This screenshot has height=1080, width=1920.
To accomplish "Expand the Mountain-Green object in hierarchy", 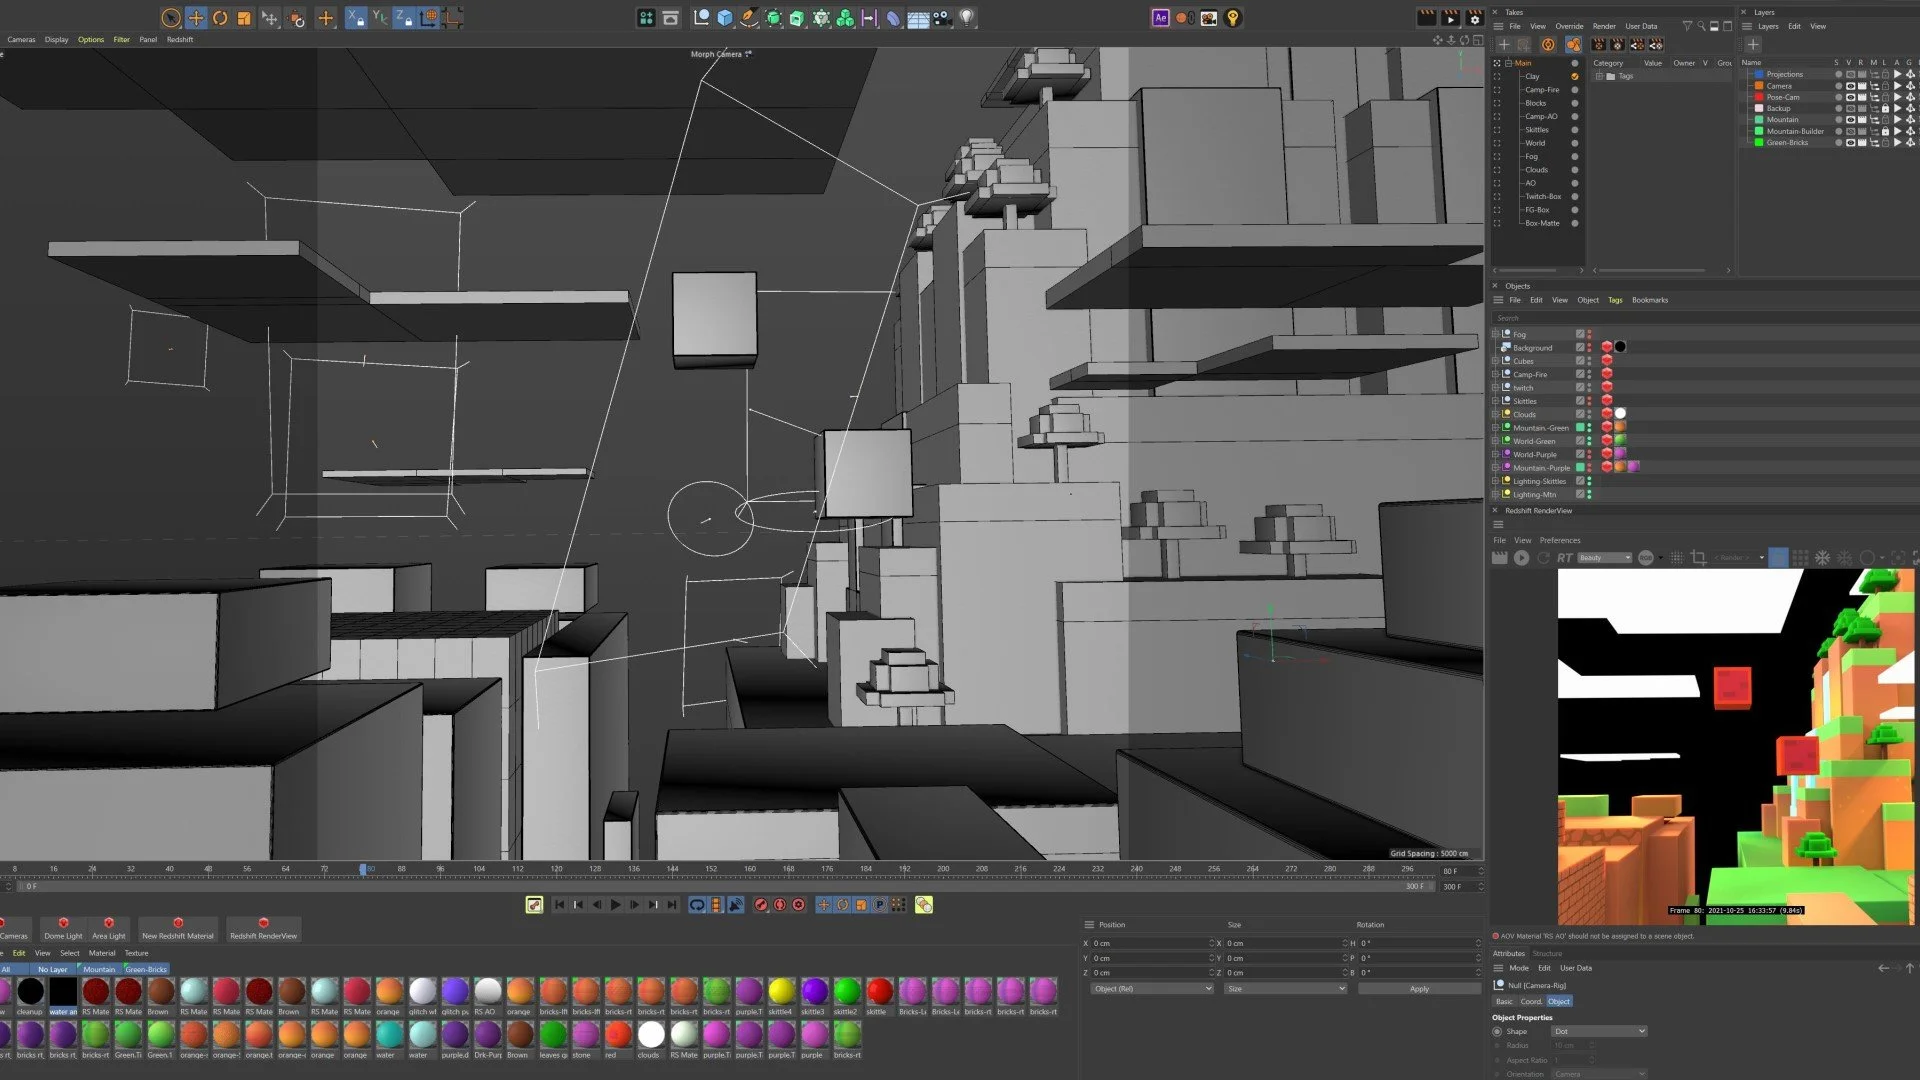I will pos(1496,428).
